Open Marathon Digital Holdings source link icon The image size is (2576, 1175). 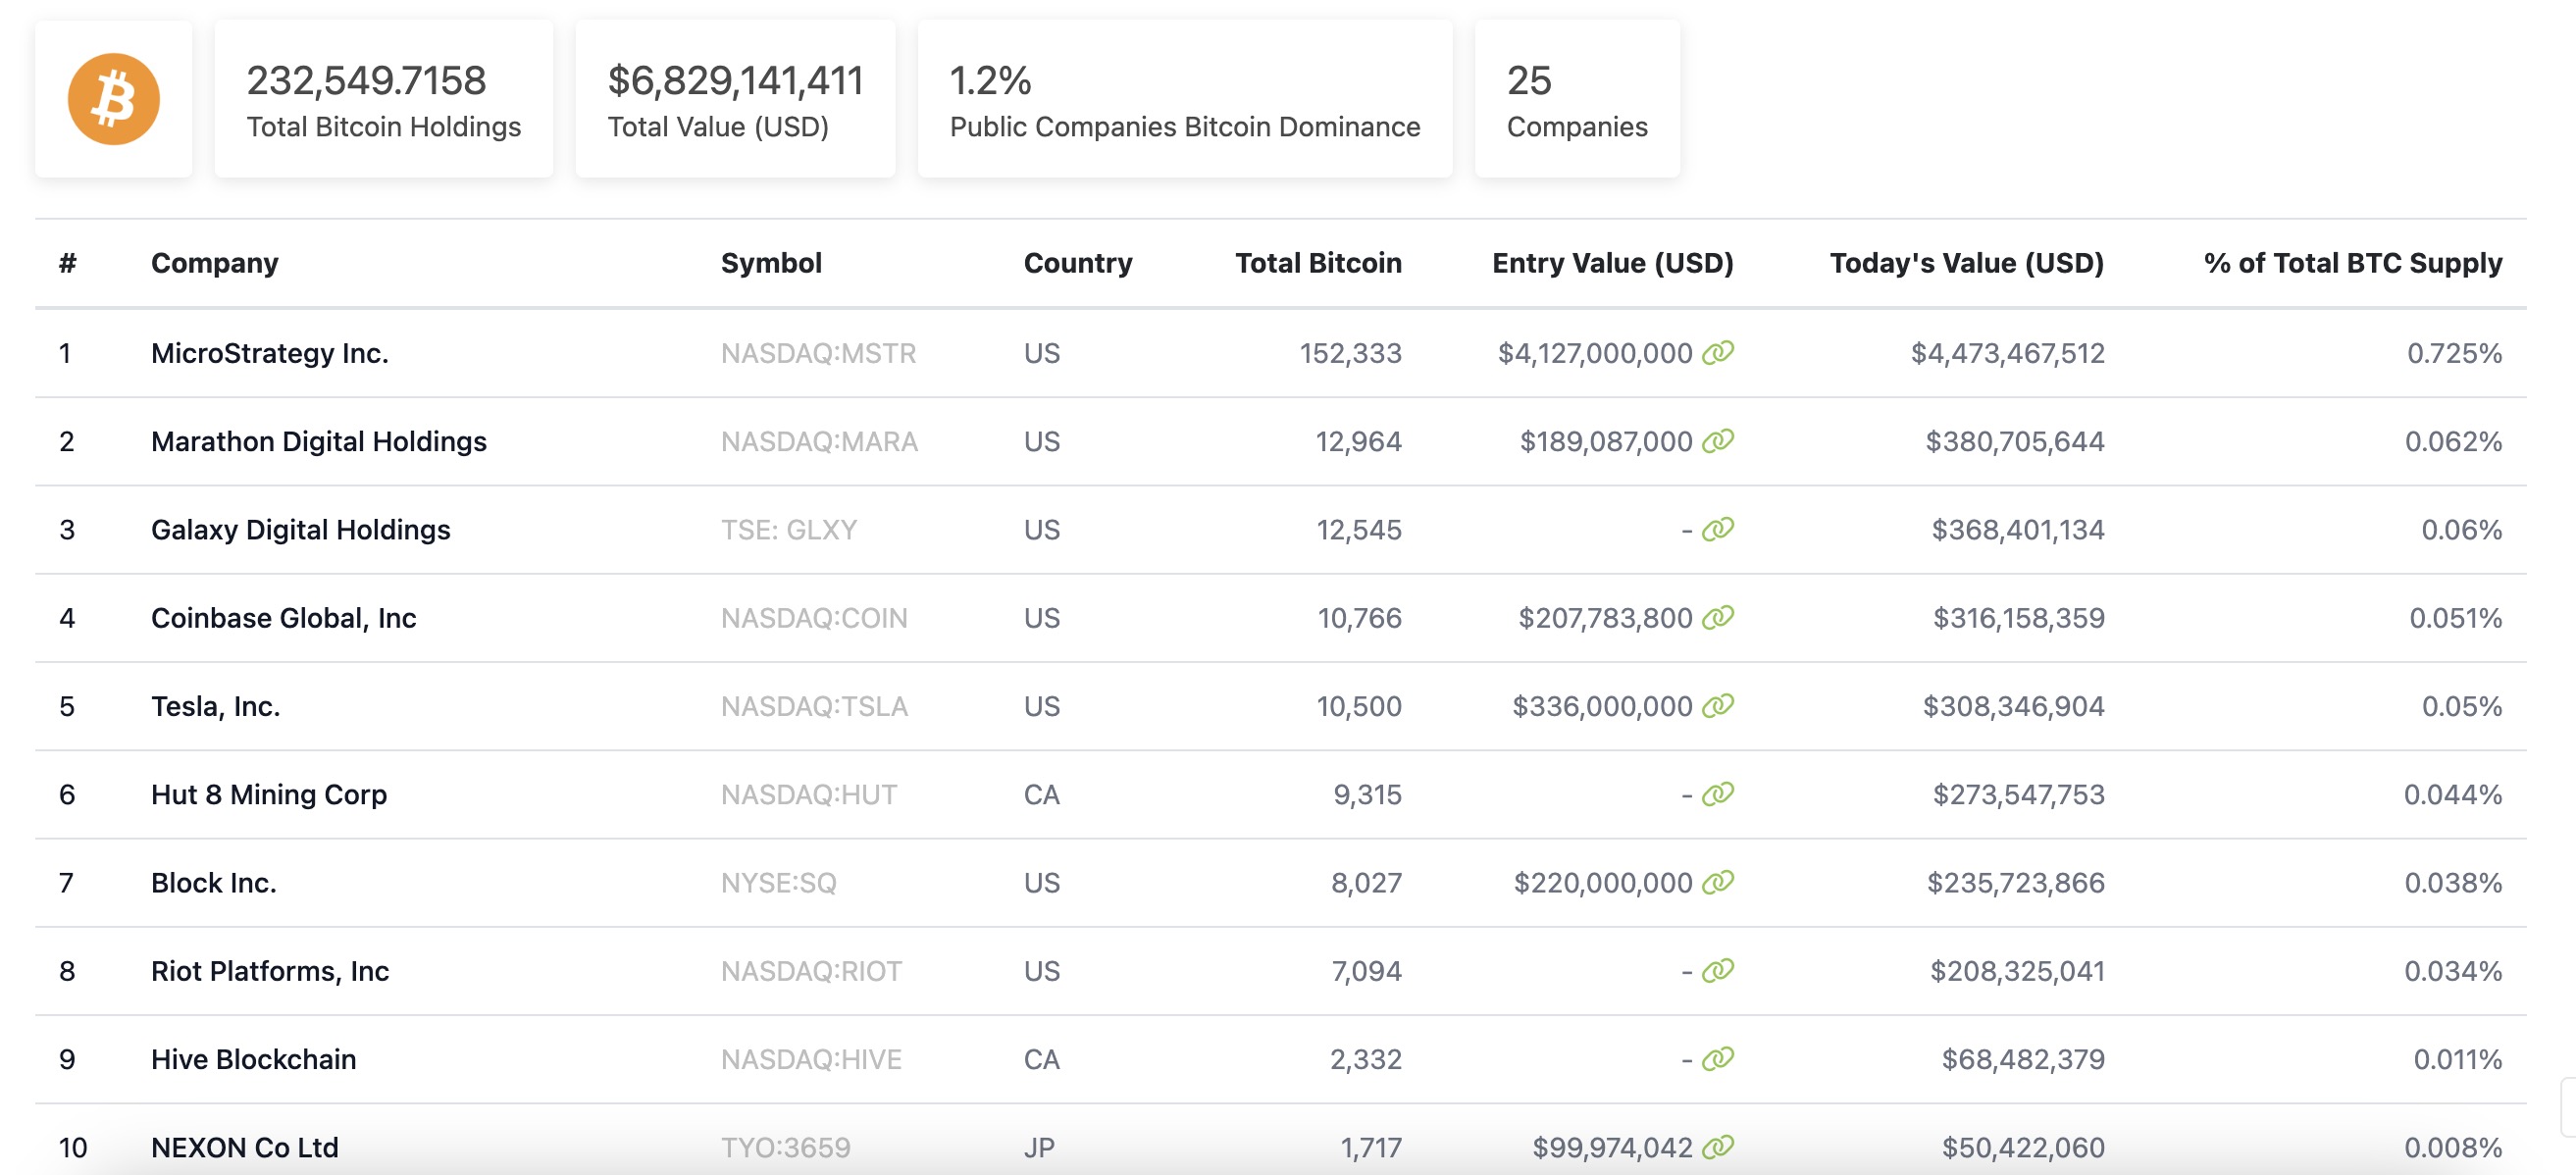[x=1718, y=441]
